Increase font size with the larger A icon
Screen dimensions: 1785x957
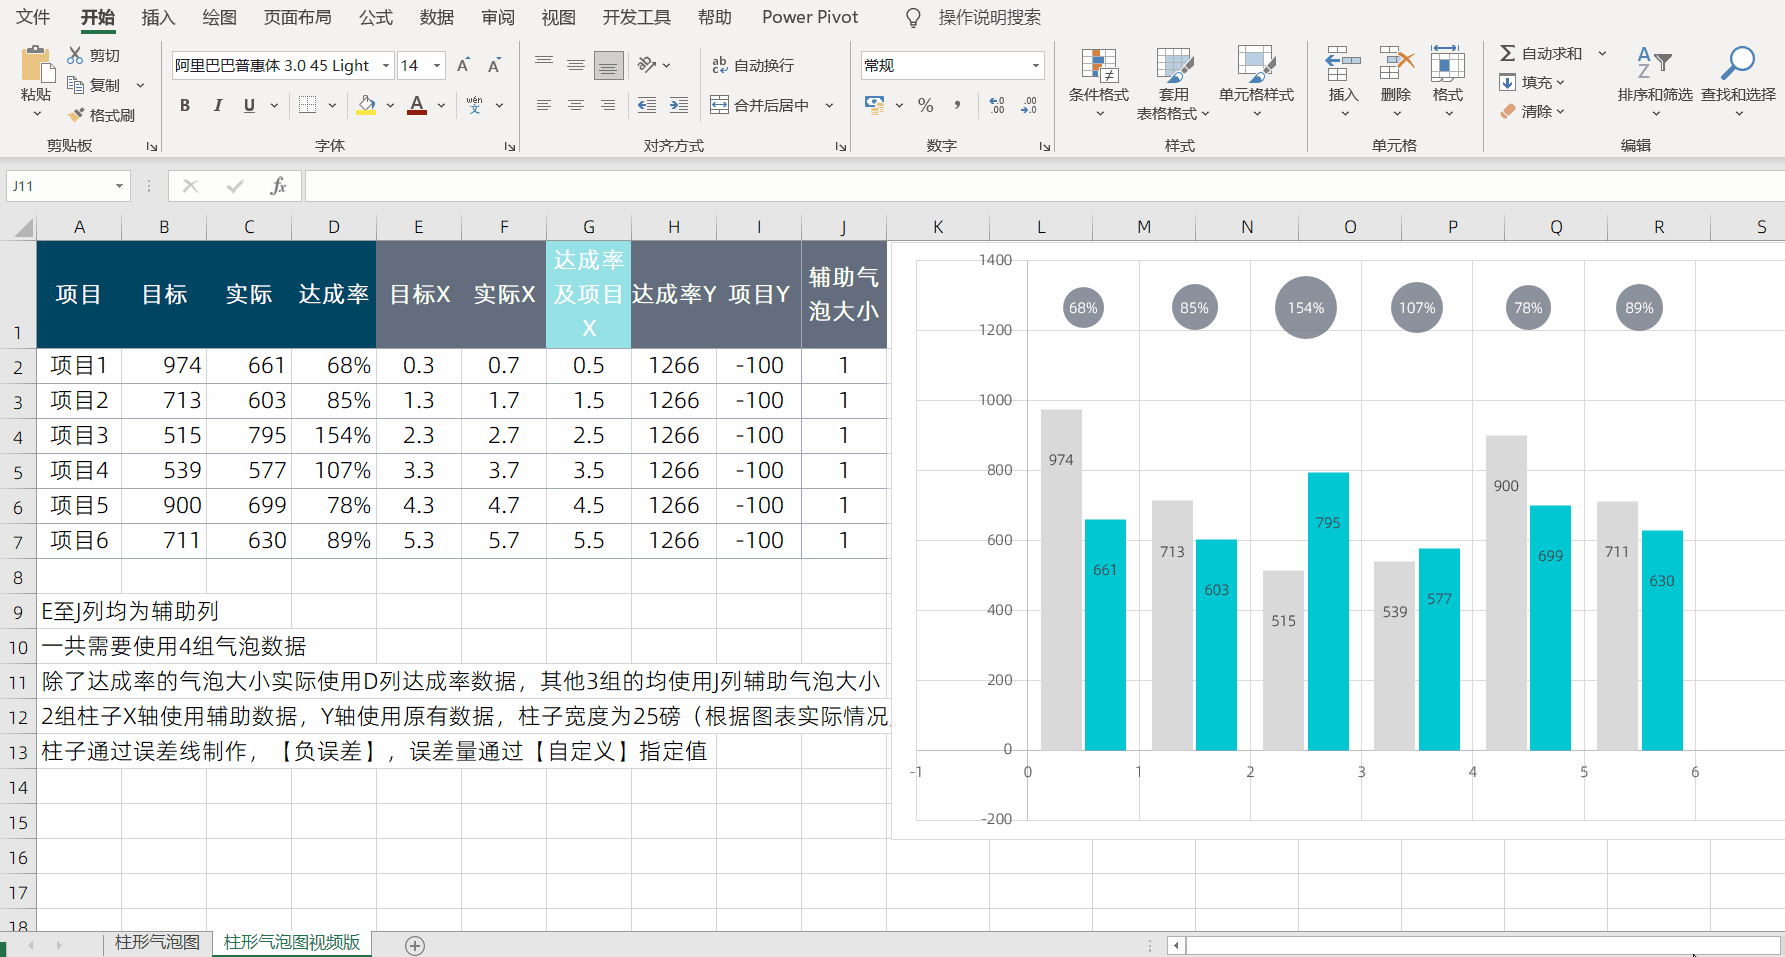tap(463, 65)
